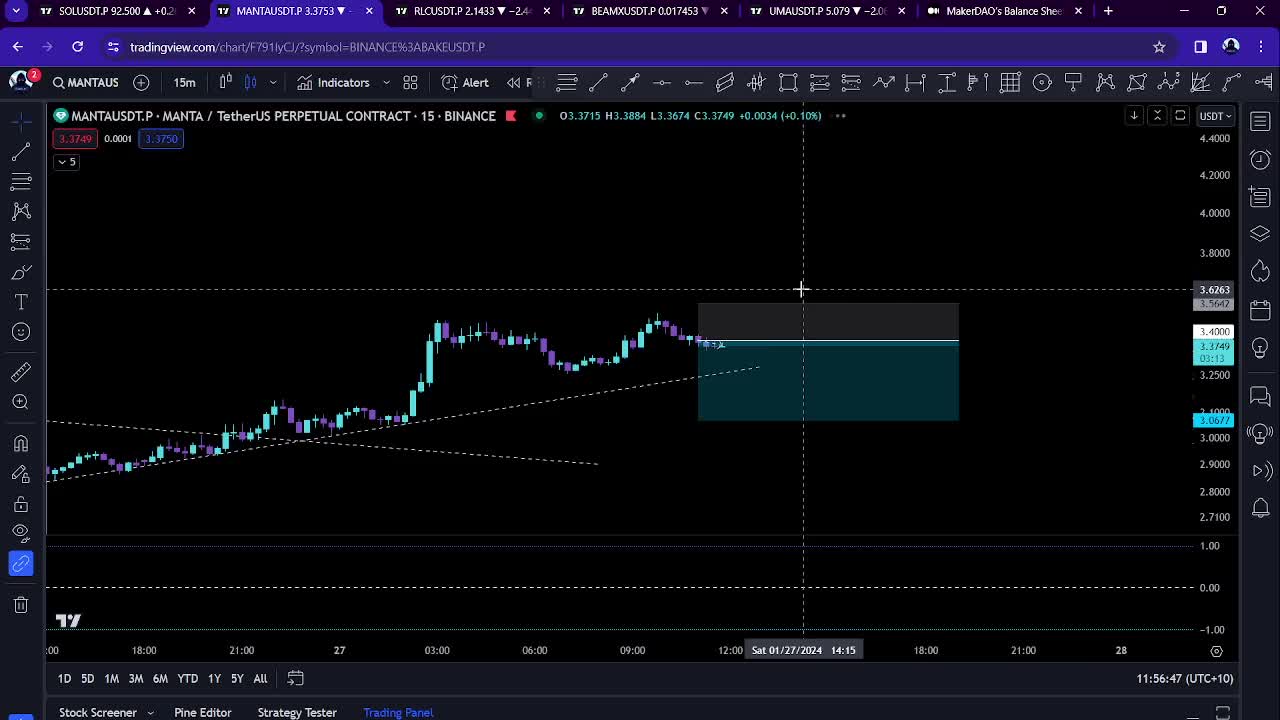
Task: Toggle the highlighted sync drawings link icon
Action: 21,564
